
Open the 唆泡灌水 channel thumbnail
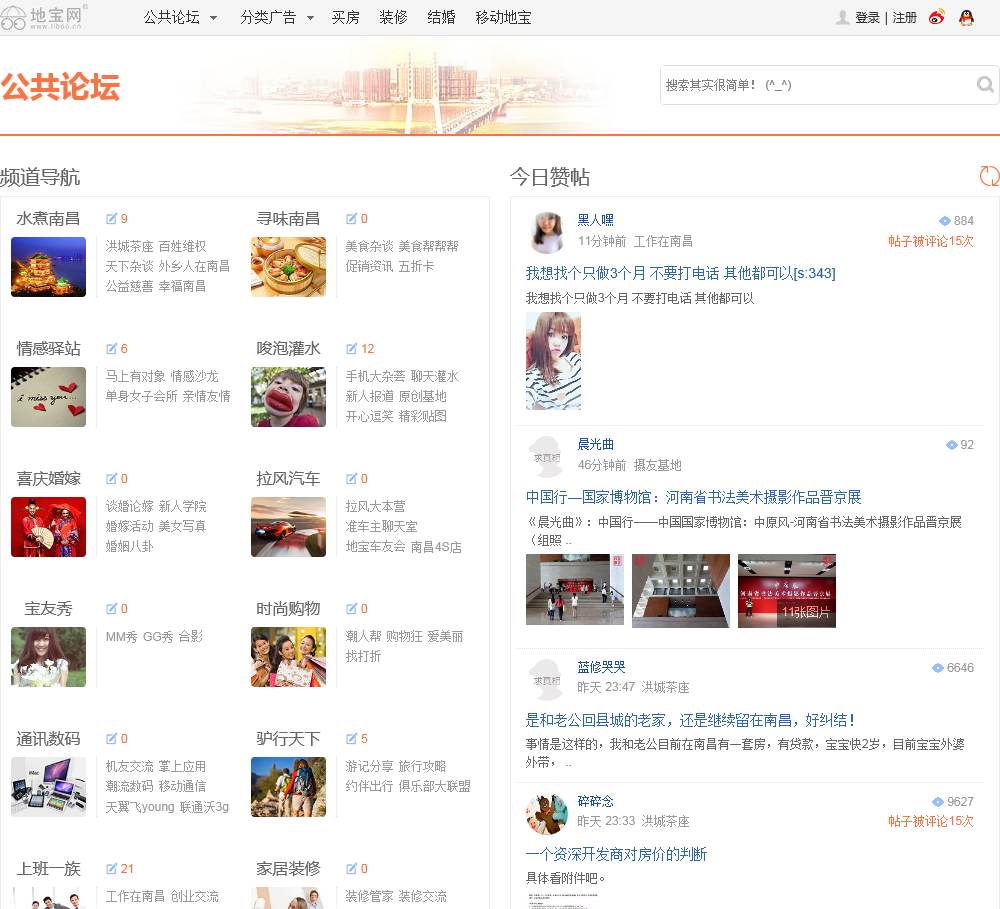pyautogui.click(x=288, y=397)
